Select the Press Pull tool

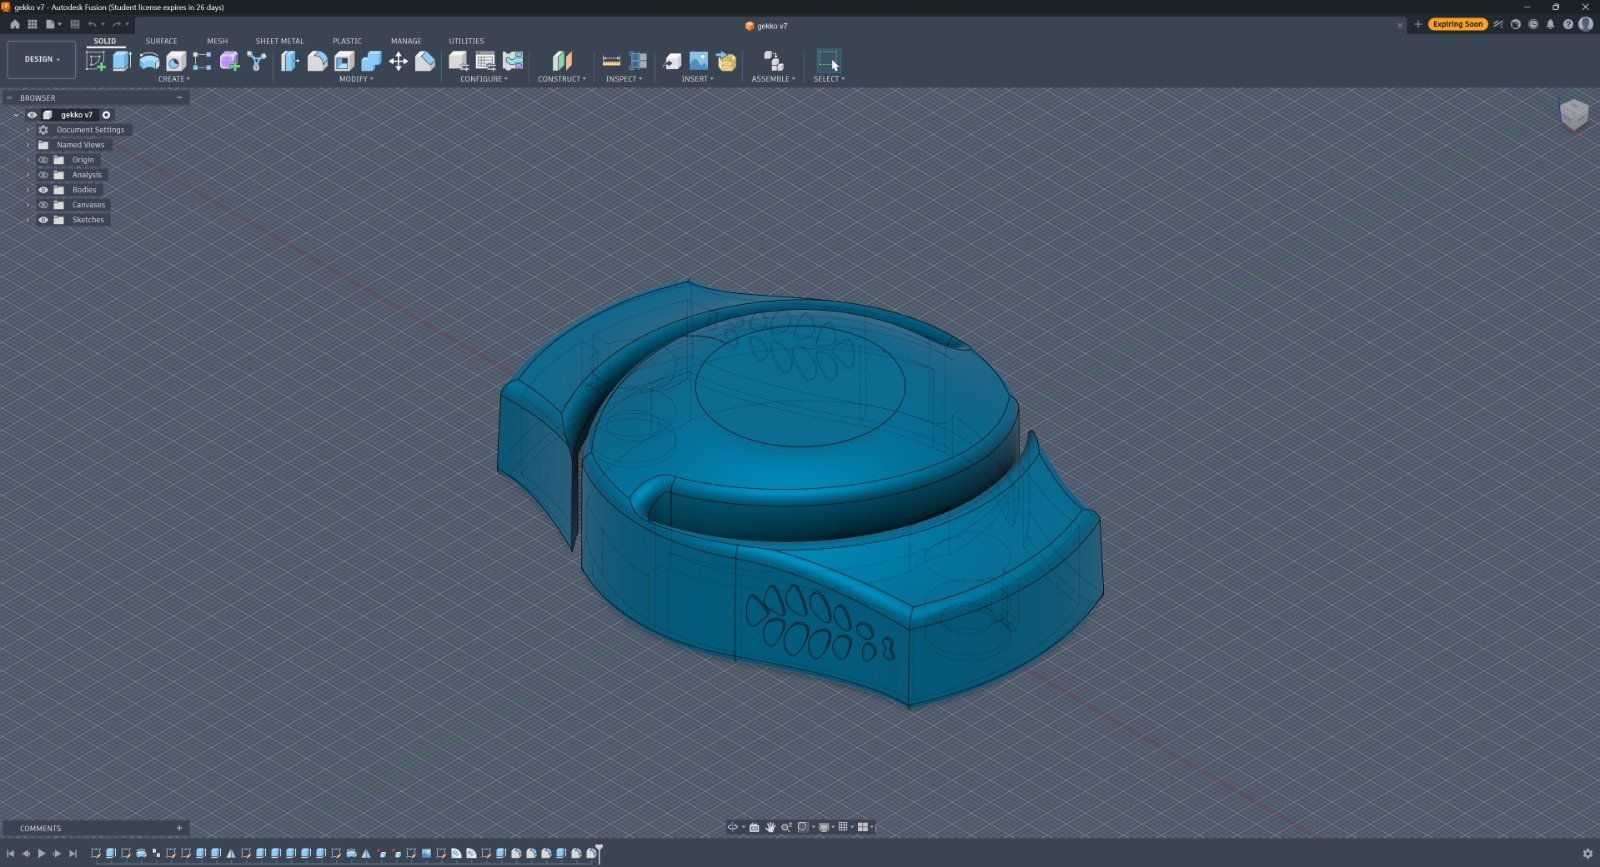click(290, 61)
